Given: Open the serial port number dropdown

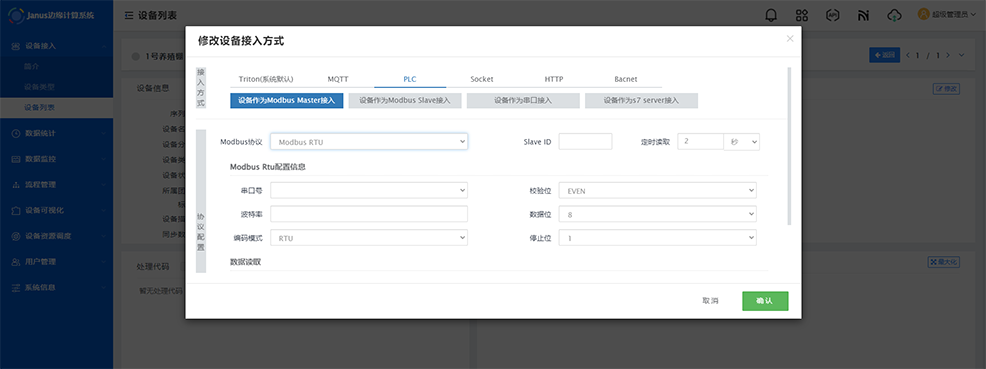Looking at the screenshot, I should pos(369,190).
